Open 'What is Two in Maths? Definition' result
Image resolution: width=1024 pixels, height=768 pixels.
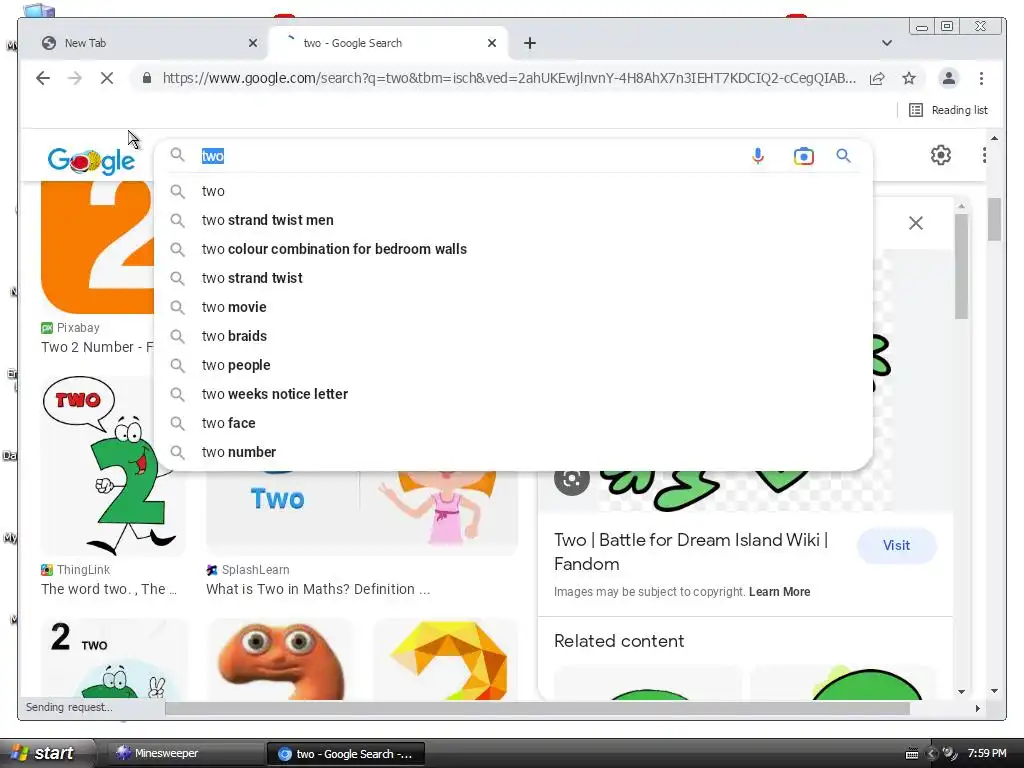point(318,589)
